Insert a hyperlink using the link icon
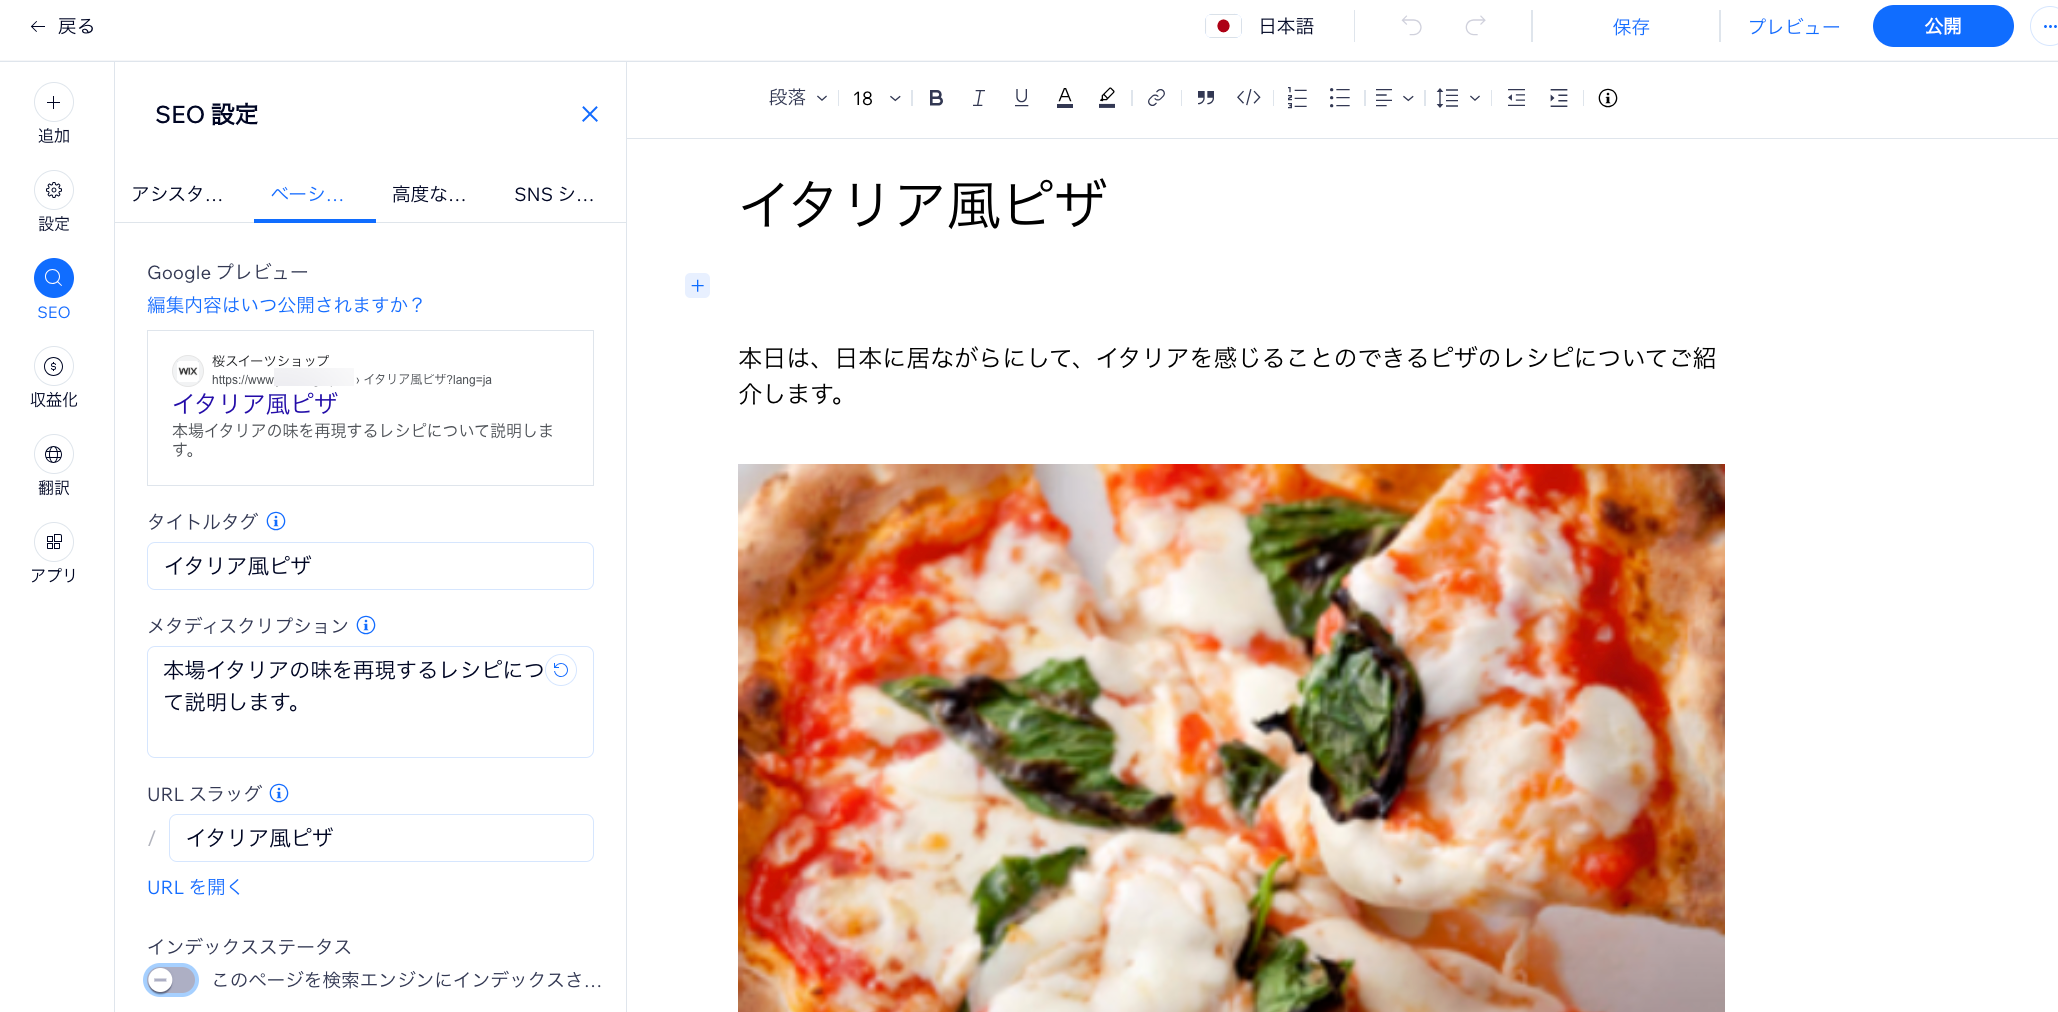This screenshot has height=1012, width=2058. point(1156,98)
